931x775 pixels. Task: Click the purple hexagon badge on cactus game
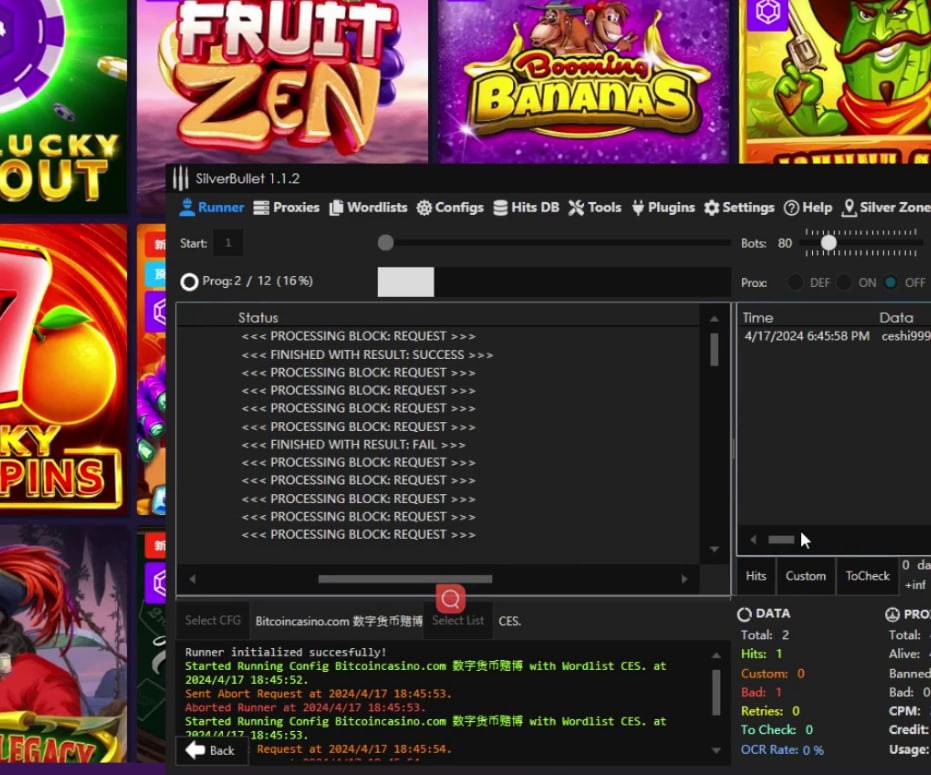[767, 12]
